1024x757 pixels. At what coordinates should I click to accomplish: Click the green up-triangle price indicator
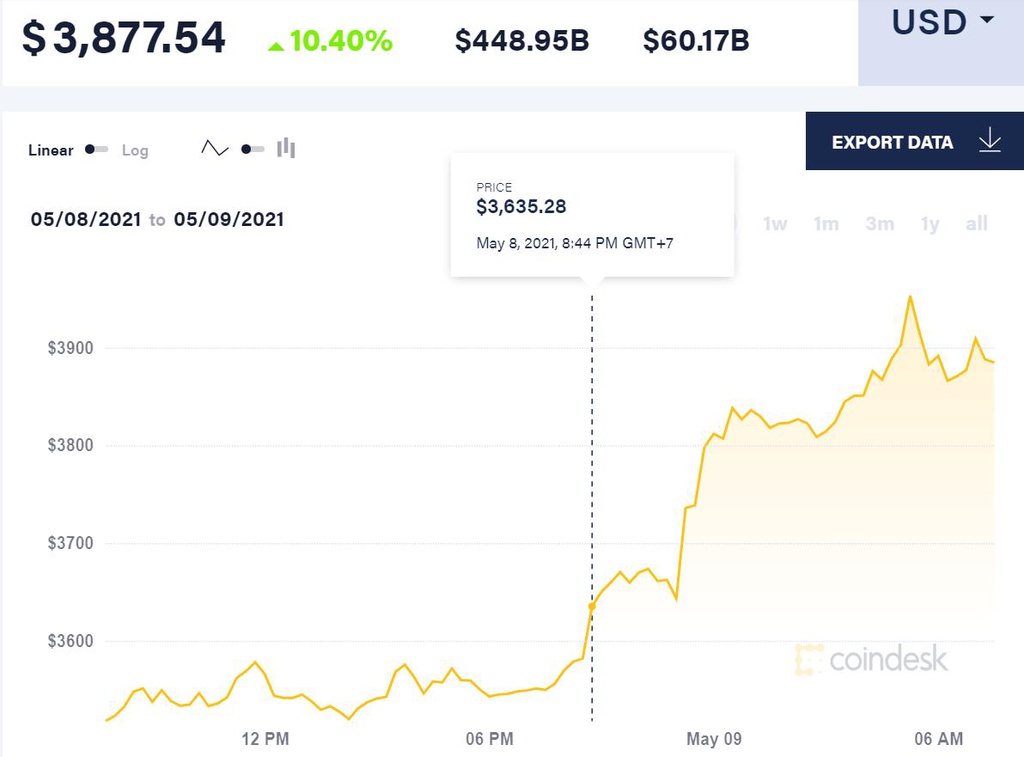tap(276, 46)
